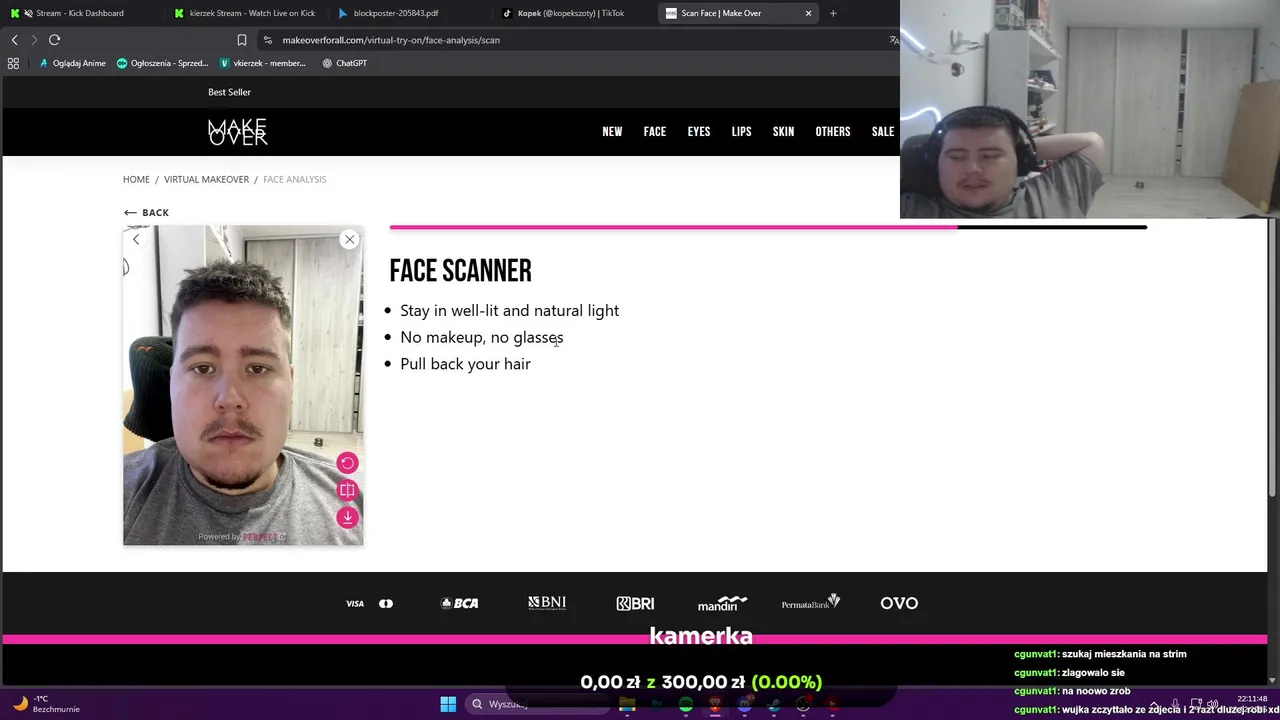1280x720 pixels.
Task: Open LIPS menu item
Action: (741, 132)
